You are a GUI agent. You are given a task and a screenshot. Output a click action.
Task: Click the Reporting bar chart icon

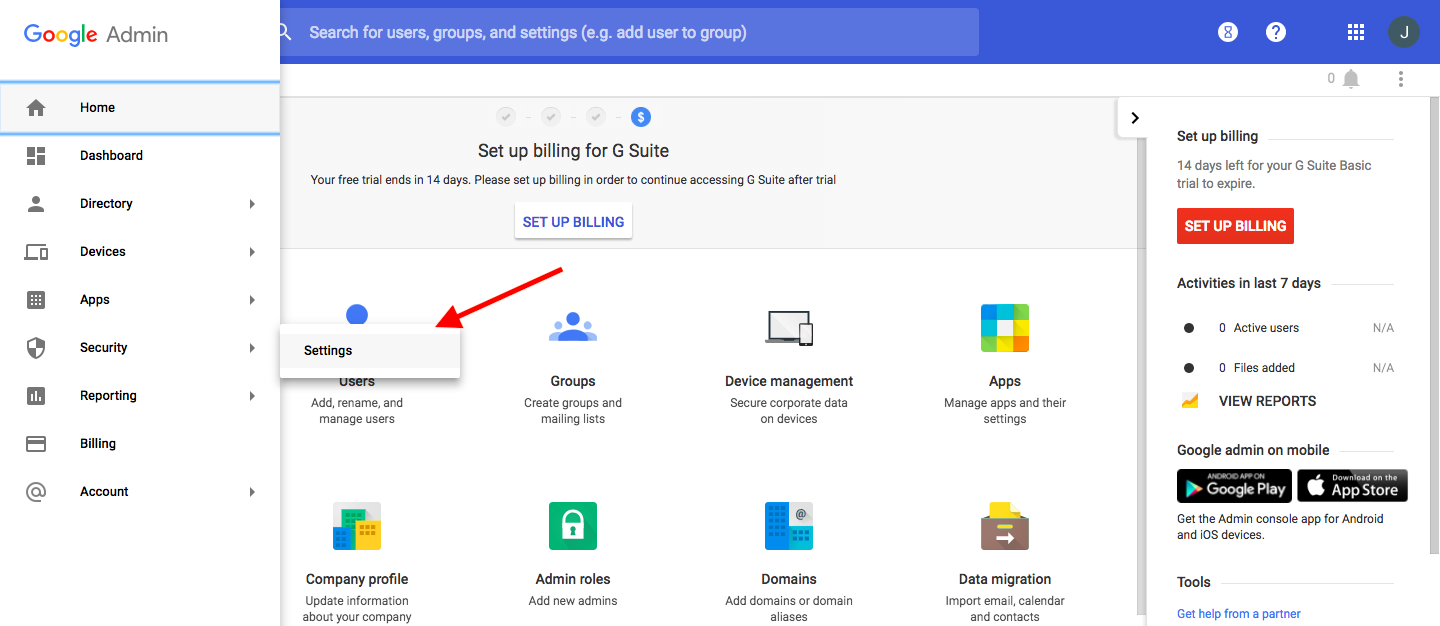(x=36, y=395)
